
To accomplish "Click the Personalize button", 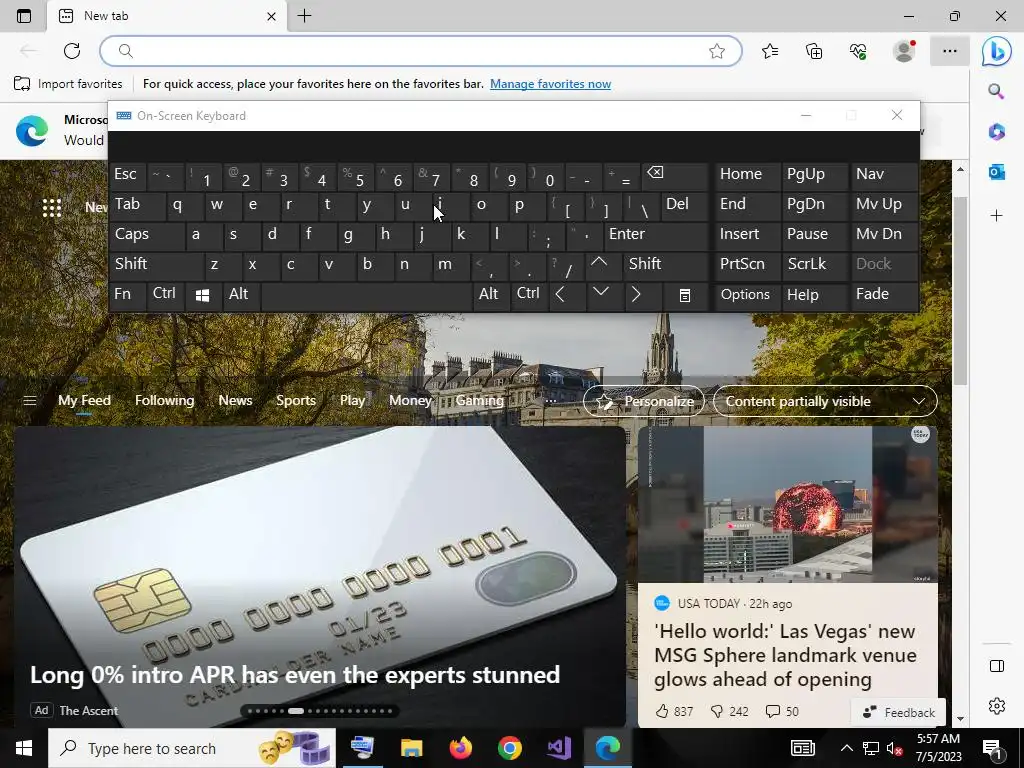I will pos(644,401).
